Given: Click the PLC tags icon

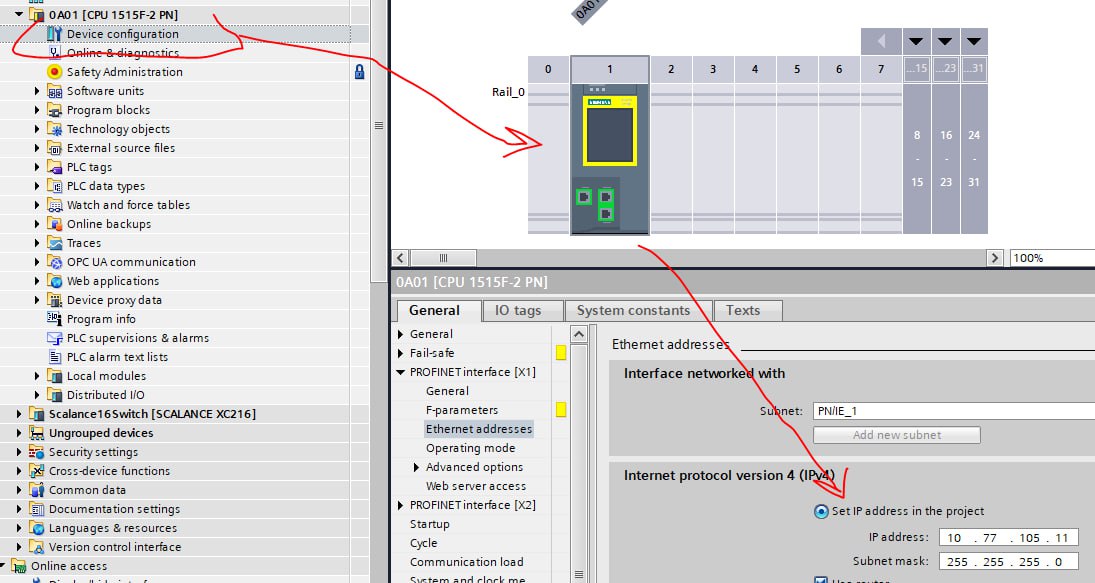Looking at the screenshot, I should coord(54,167).
